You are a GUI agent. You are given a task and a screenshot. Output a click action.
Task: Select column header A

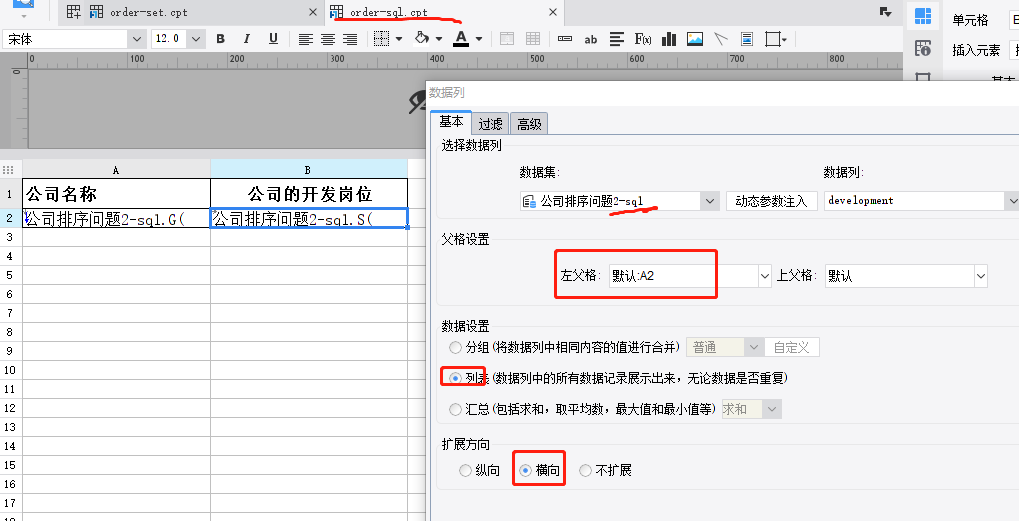(116, 170)
